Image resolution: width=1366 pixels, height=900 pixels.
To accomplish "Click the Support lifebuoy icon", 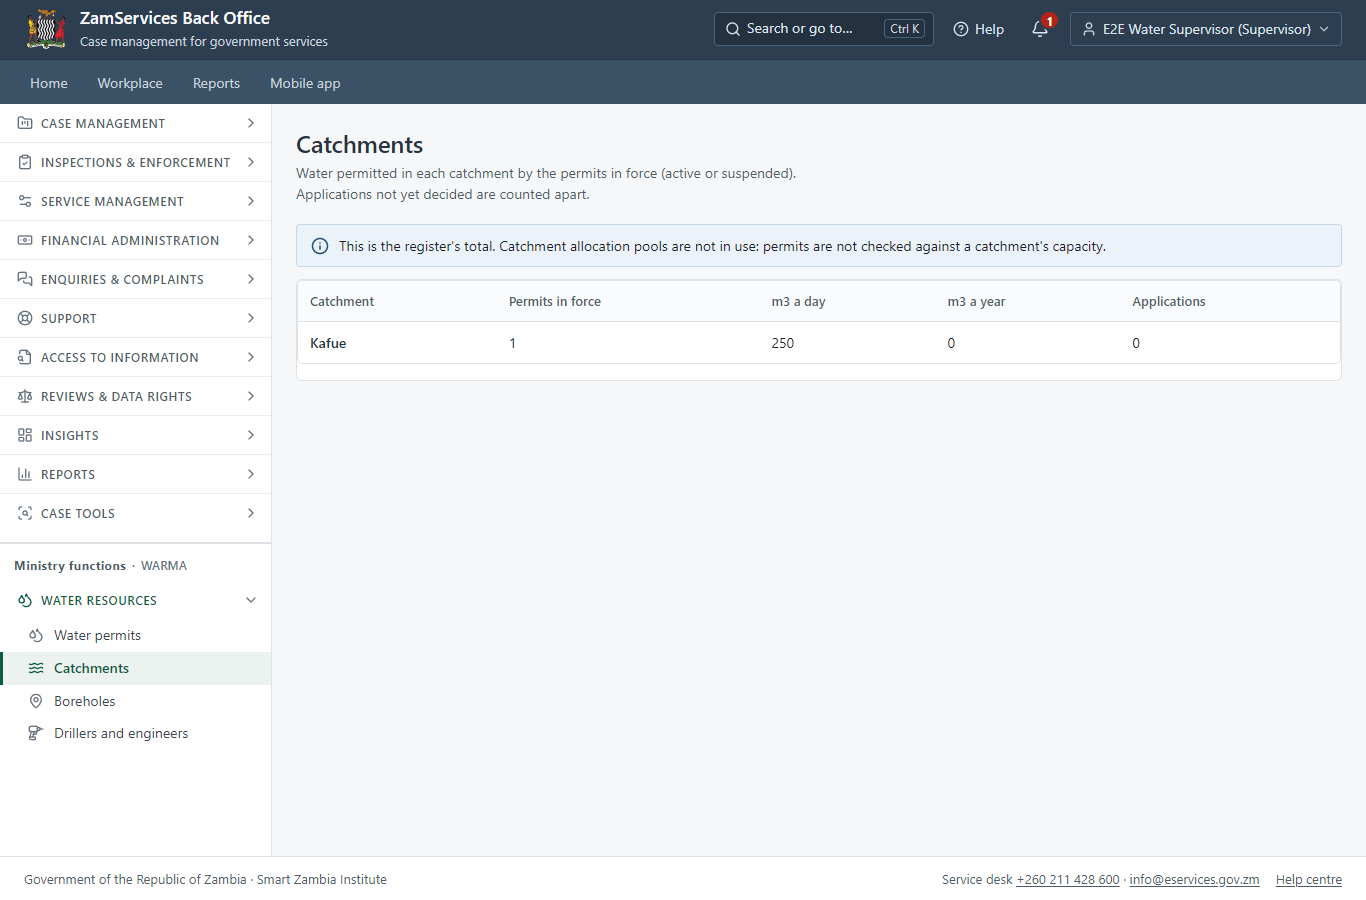I will (25, 318).
